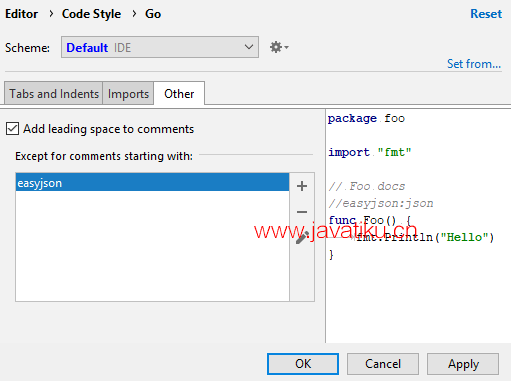Click the // Foo docs comment line
Viewport: 511px width, 381px height.
[367, 186]
